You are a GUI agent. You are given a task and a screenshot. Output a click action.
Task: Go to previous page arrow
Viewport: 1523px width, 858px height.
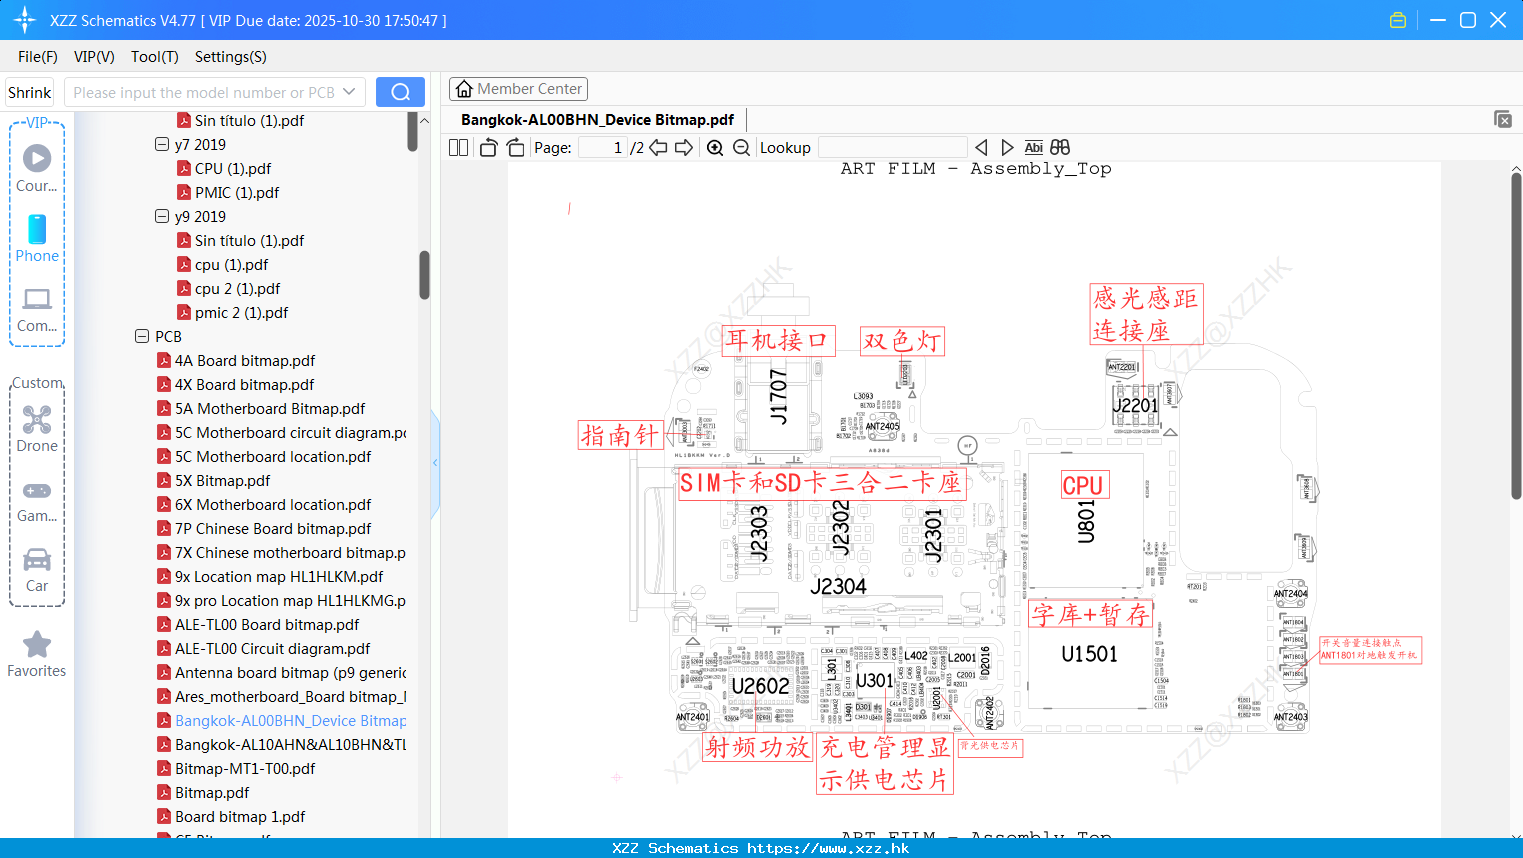click(x=658, y=148)
